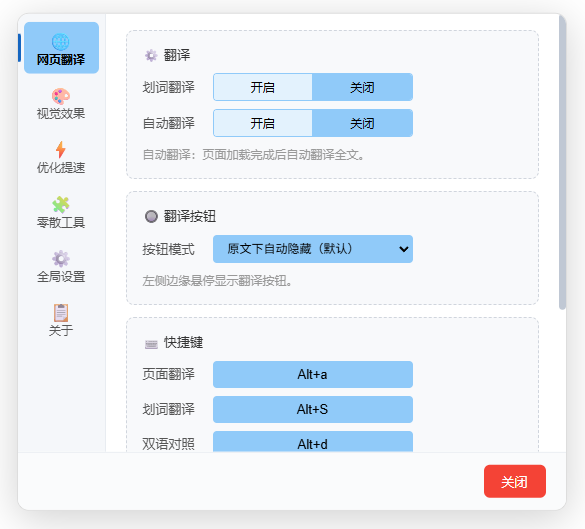Click the 自动翻译 row label

pos(169,123)
